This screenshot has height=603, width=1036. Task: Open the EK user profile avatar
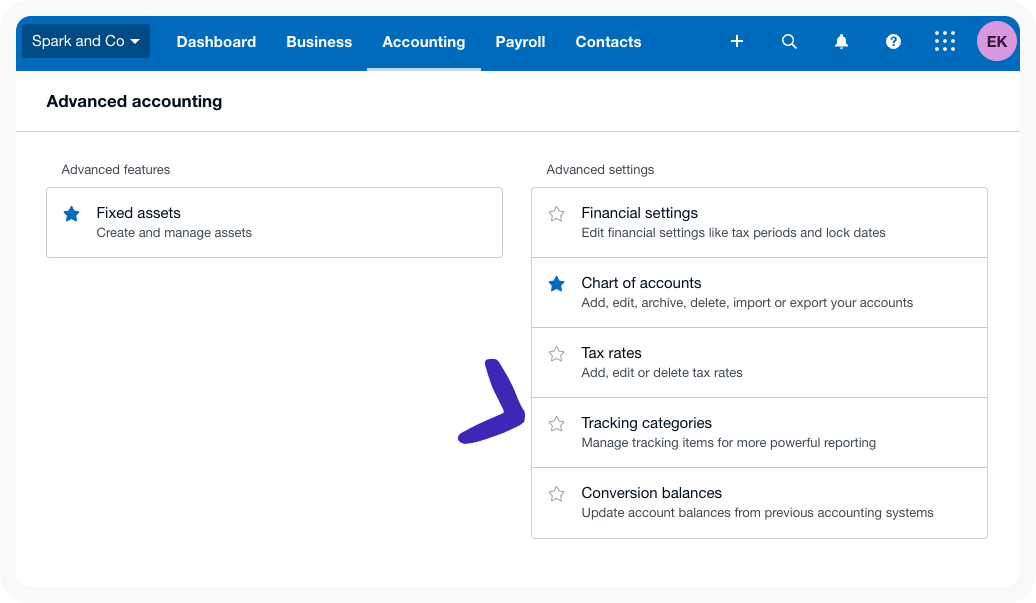[996, 42]
